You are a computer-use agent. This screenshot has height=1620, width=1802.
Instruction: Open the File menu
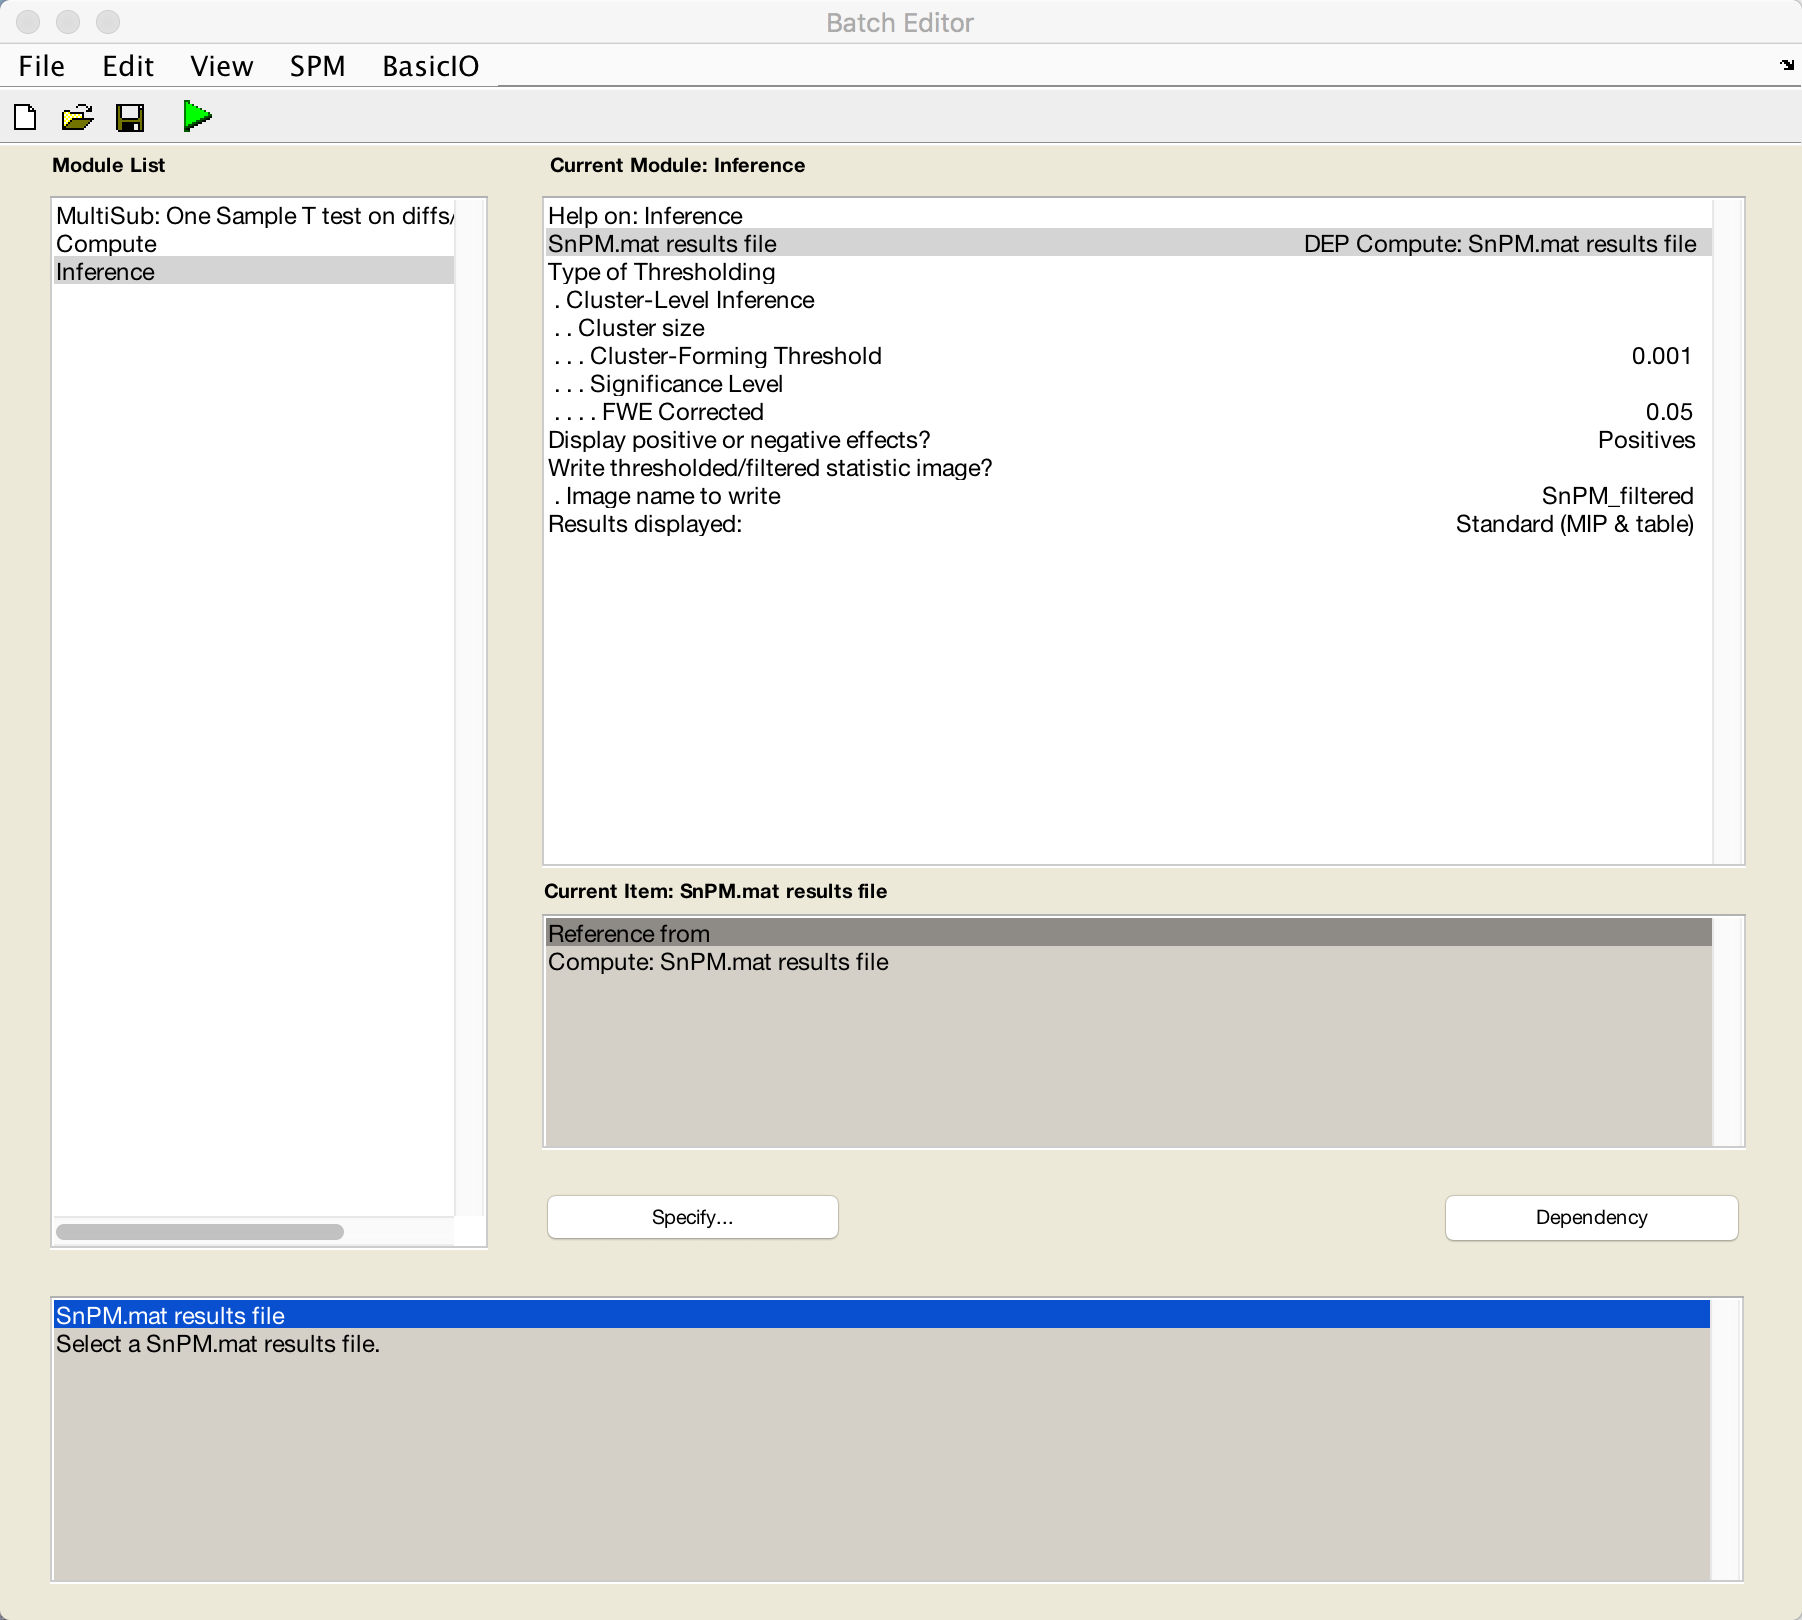point(42,66)
